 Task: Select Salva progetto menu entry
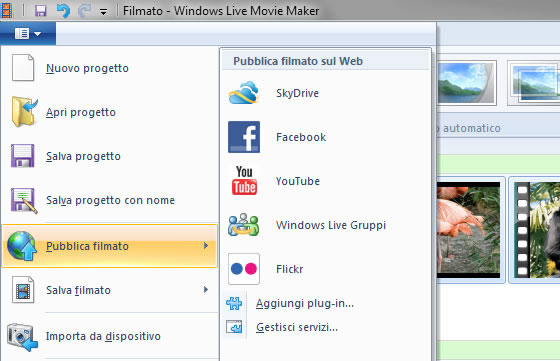pyautogui.click(x=109, y=156)
